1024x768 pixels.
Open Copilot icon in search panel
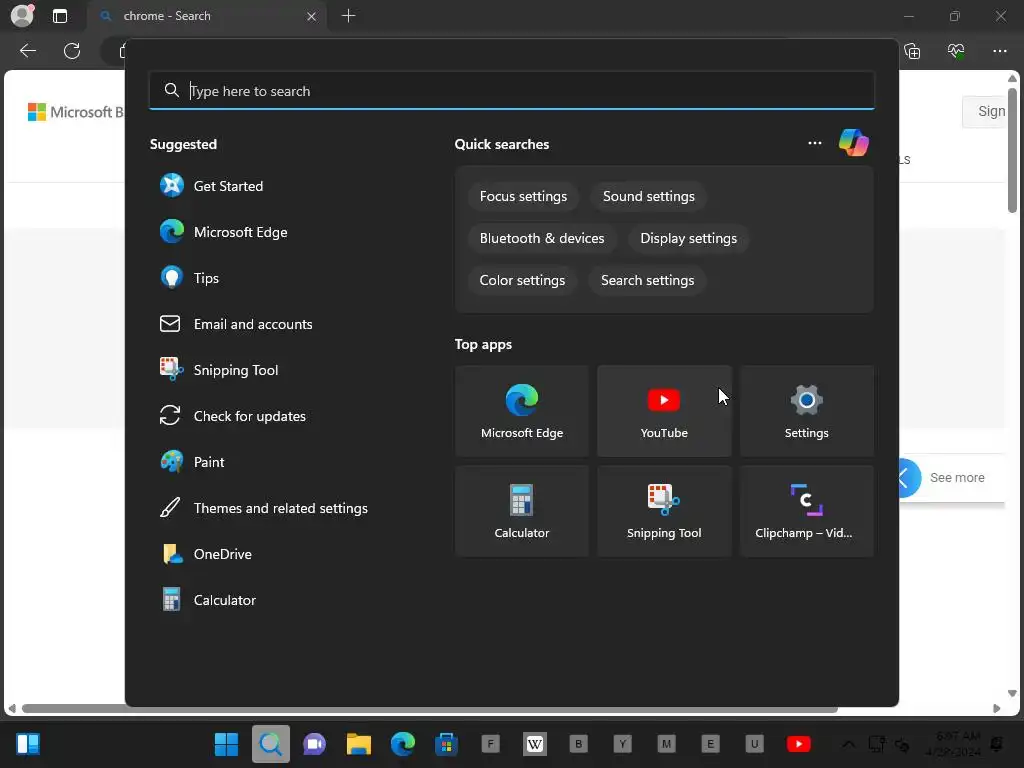click(x=854, y=143)
